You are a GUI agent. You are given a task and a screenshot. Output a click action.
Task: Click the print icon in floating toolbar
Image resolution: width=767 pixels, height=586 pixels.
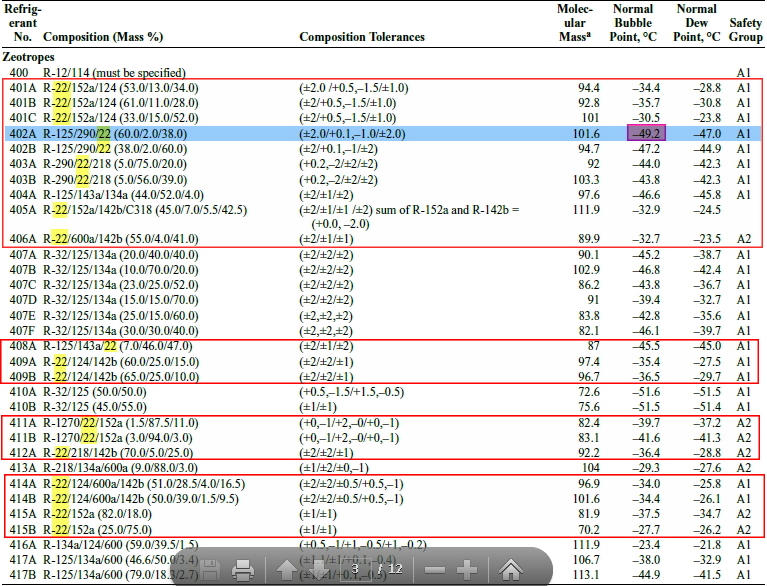[x=243, y=570]
